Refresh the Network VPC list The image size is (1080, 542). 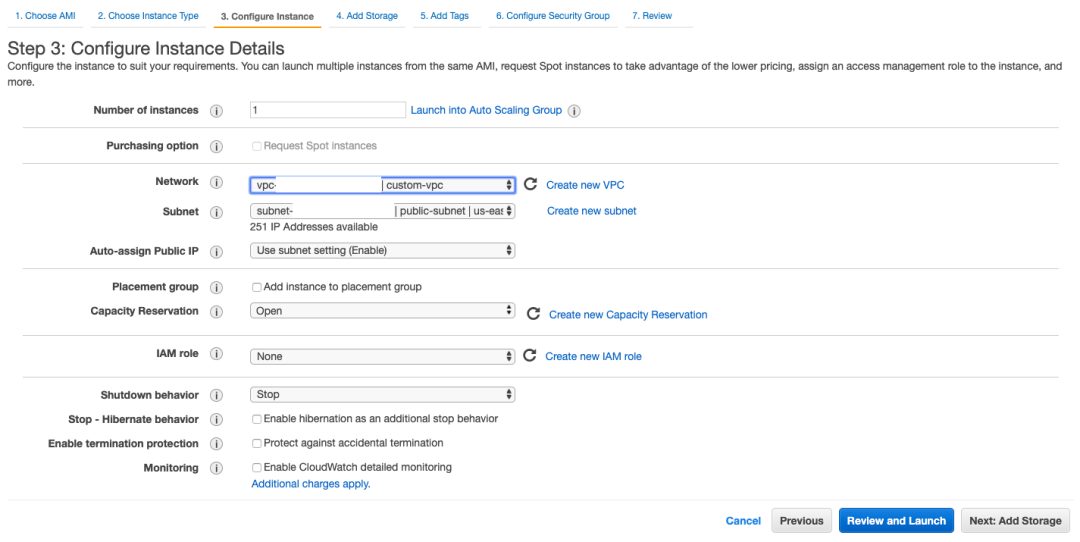point(530,185)
